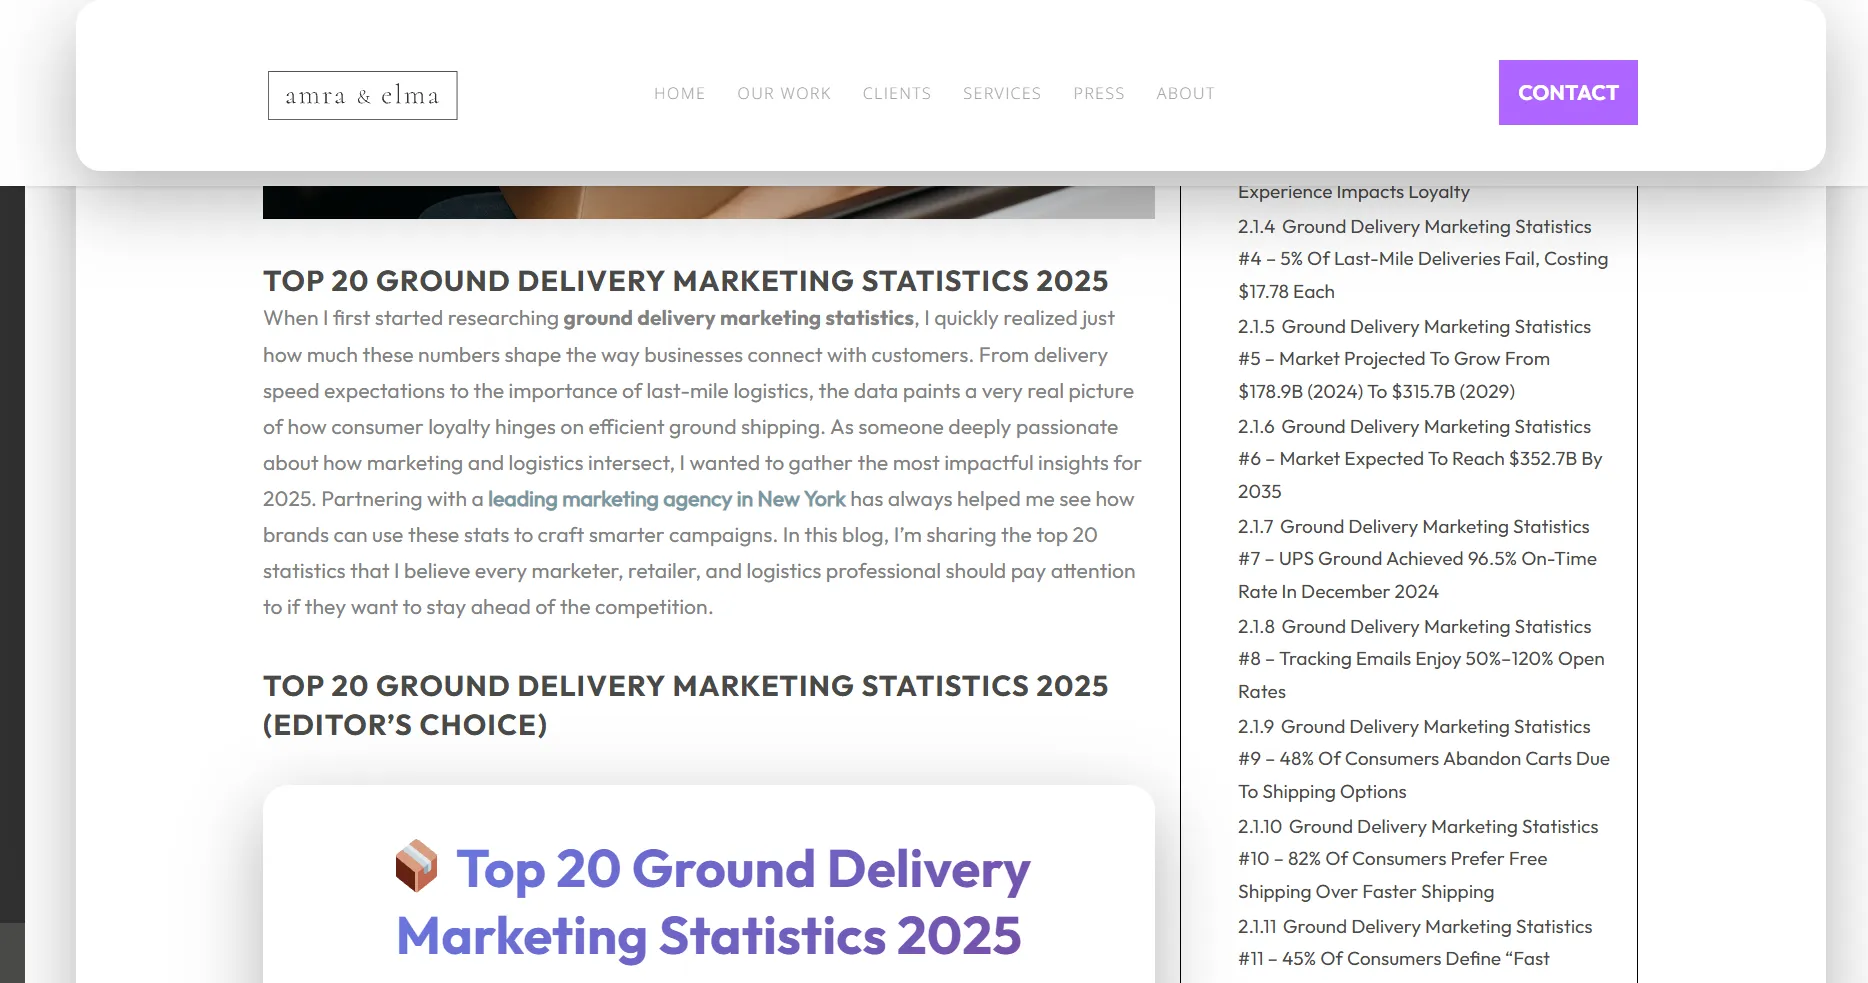Click the Experience Impacts Loyalty TOC entry
Viewport: 1868px width, 983px height.
[1354, 192]
